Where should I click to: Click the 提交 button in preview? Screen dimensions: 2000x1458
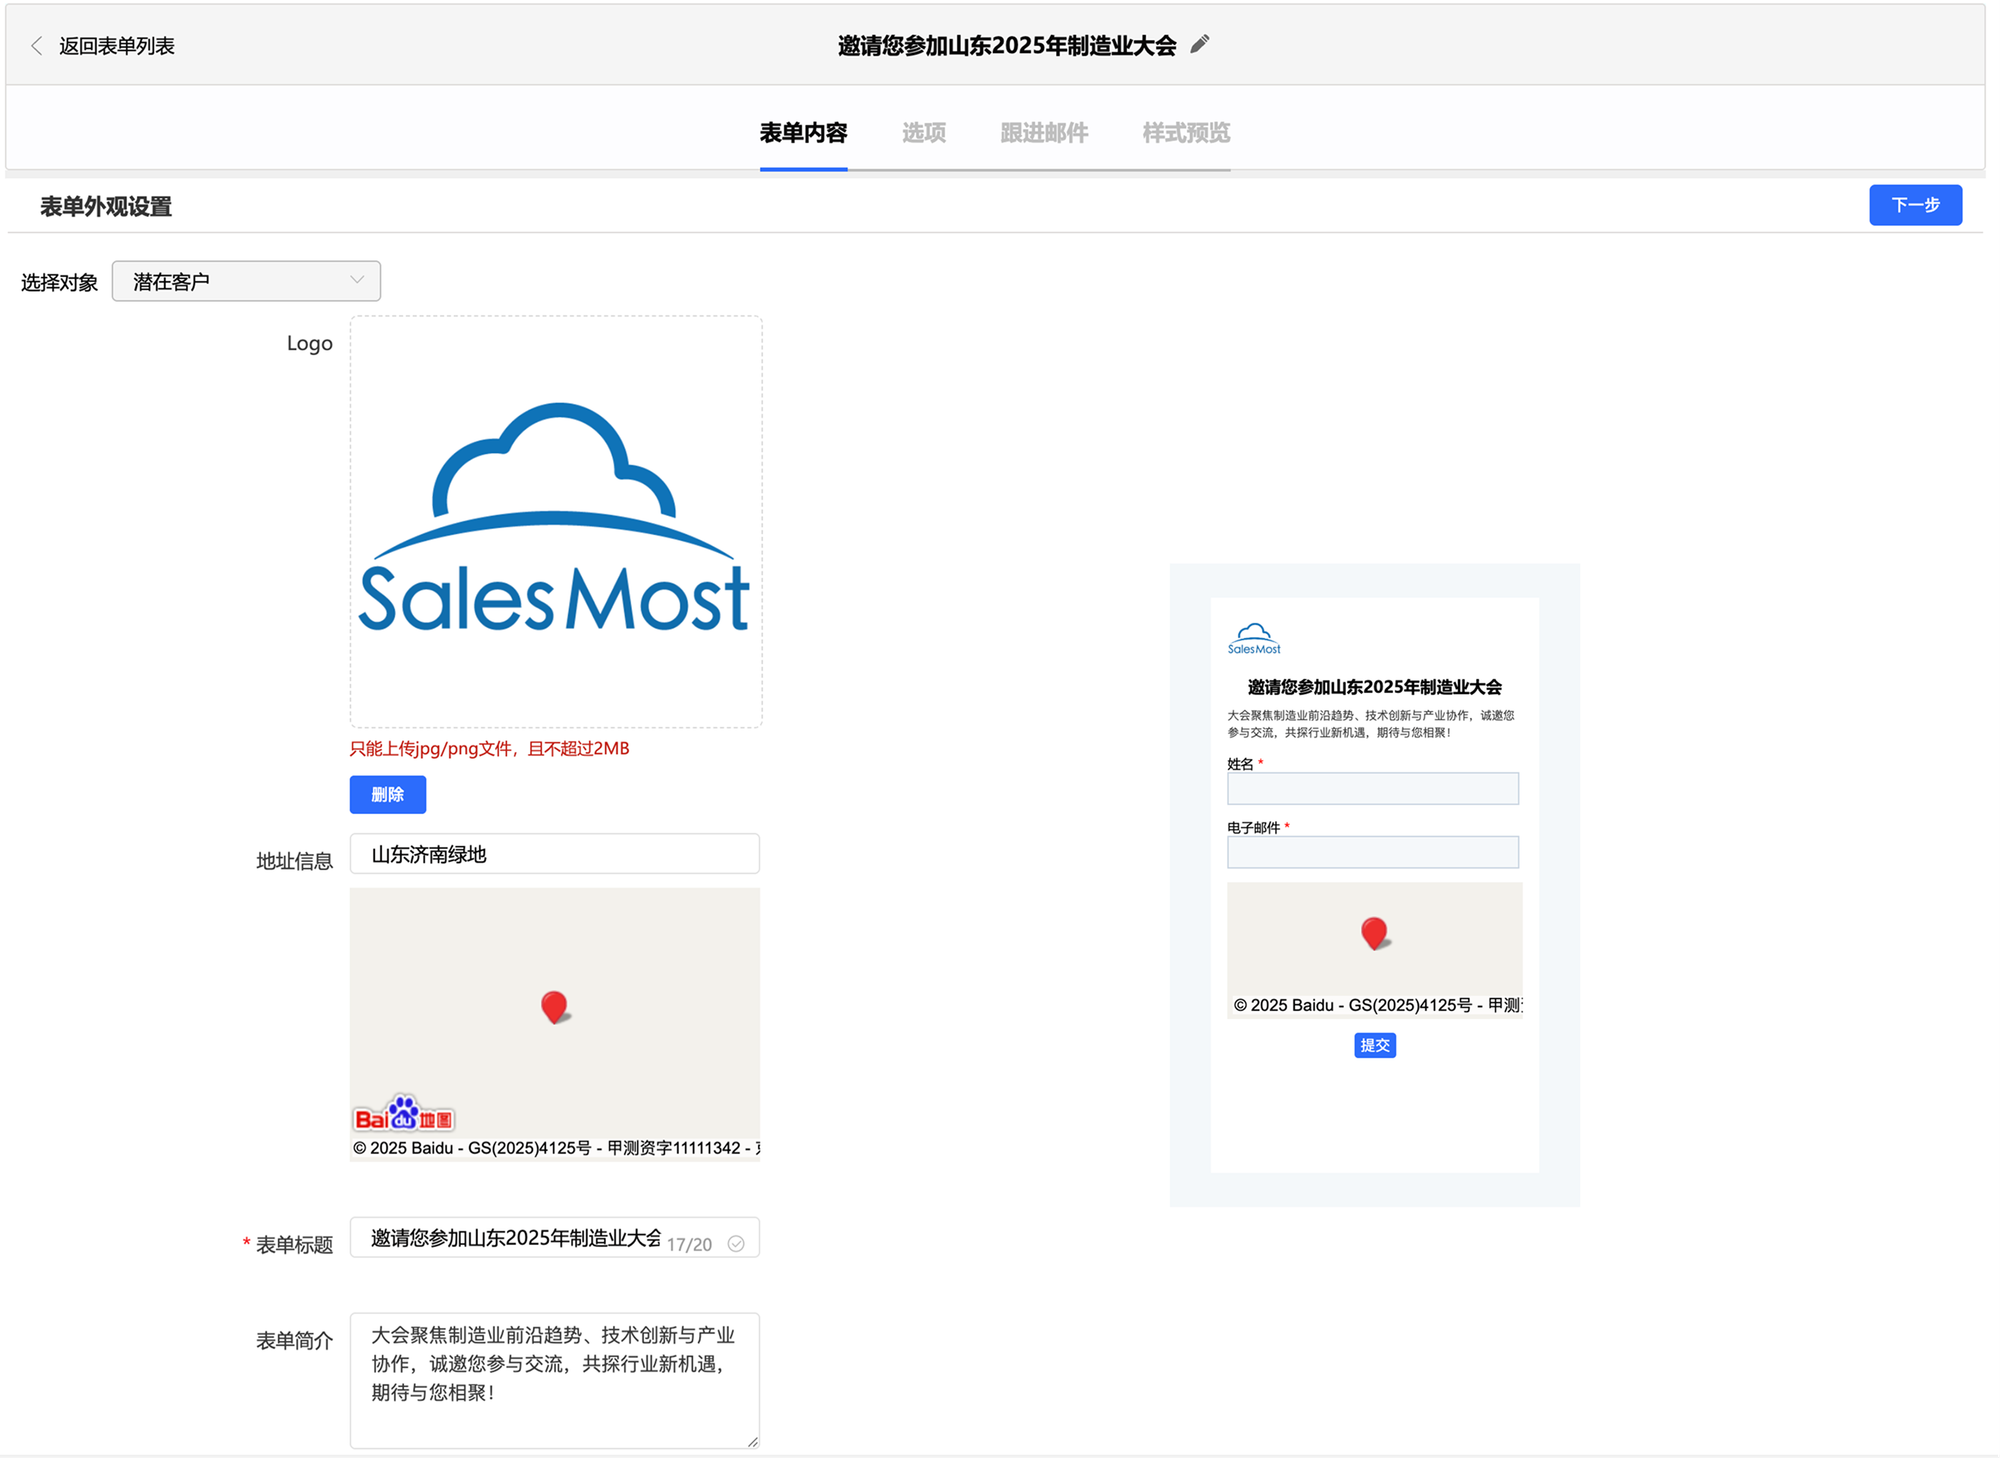1374,1045
